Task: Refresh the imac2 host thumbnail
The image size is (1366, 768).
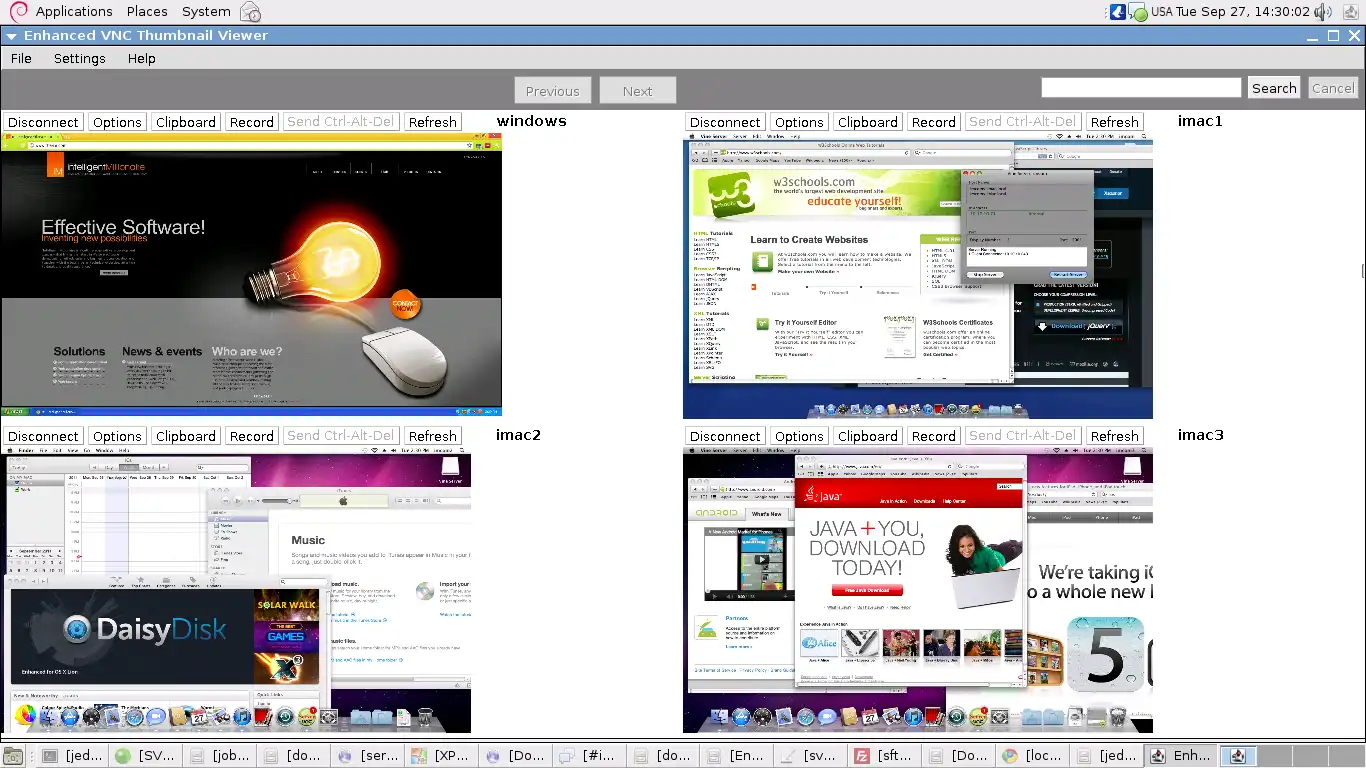Action: point(433,436)
